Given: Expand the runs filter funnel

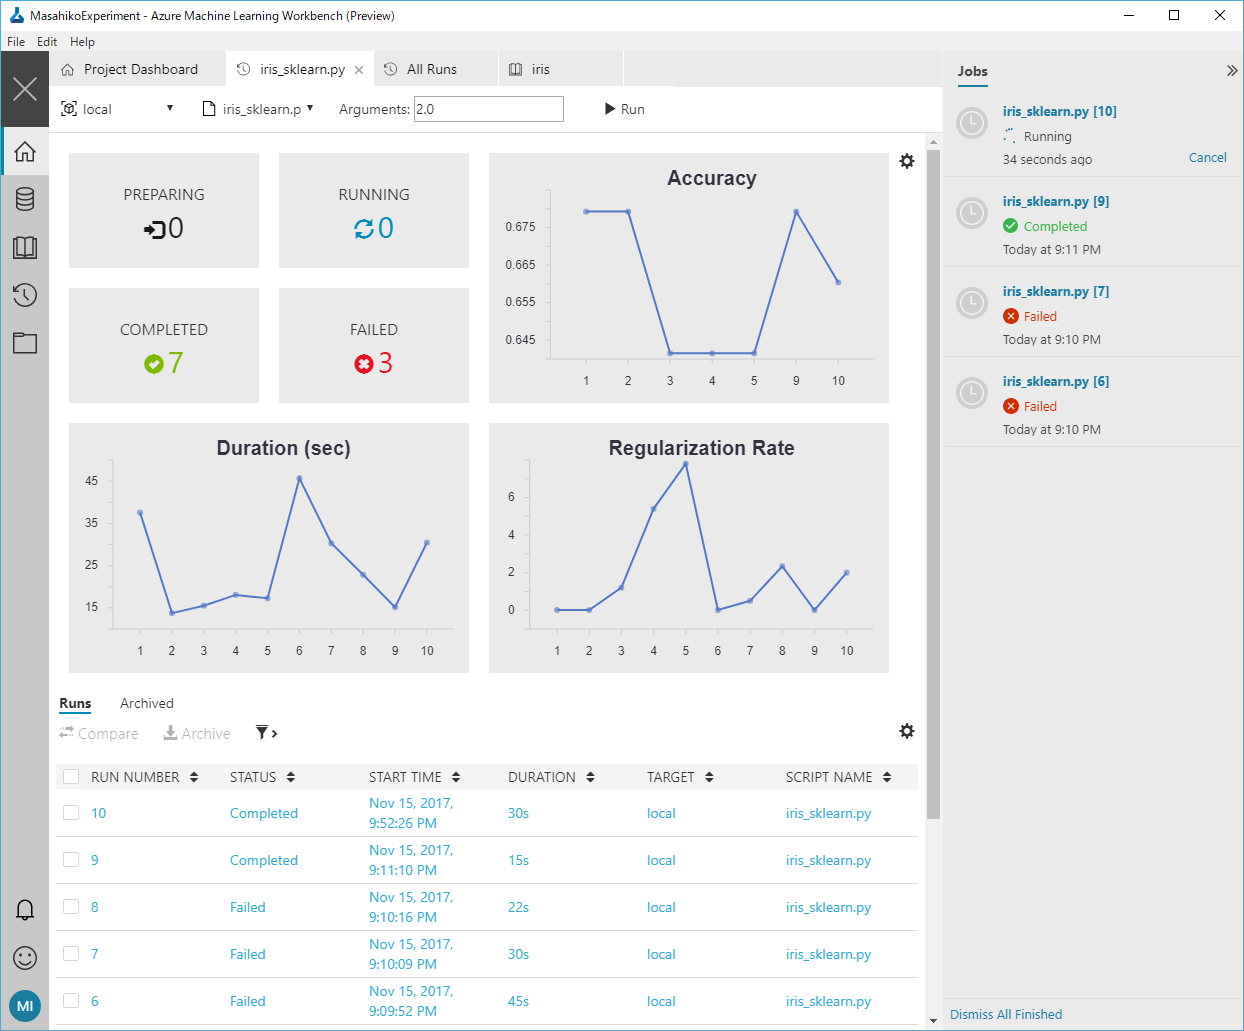Looking at the screenshot, I should (265, 733).
